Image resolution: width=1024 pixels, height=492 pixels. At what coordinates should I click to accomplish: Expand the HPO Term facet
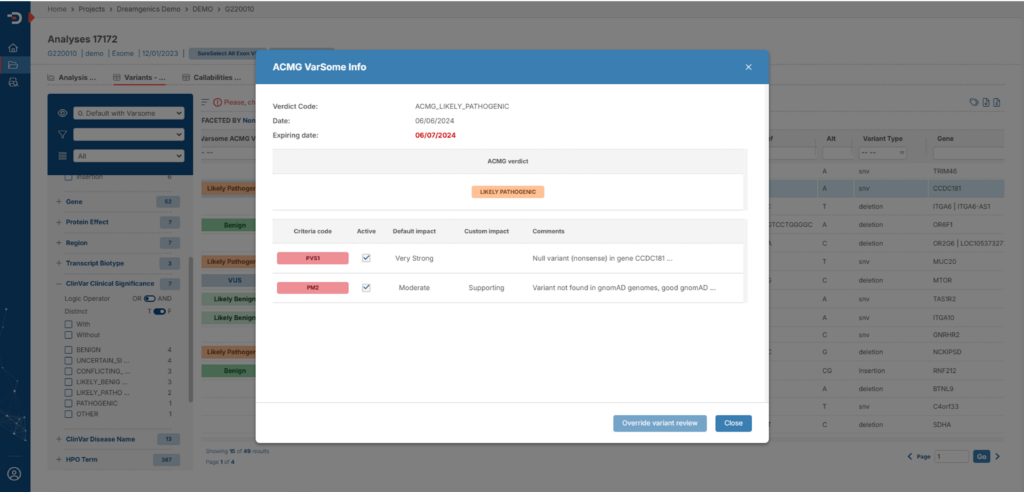click(59, 459)
